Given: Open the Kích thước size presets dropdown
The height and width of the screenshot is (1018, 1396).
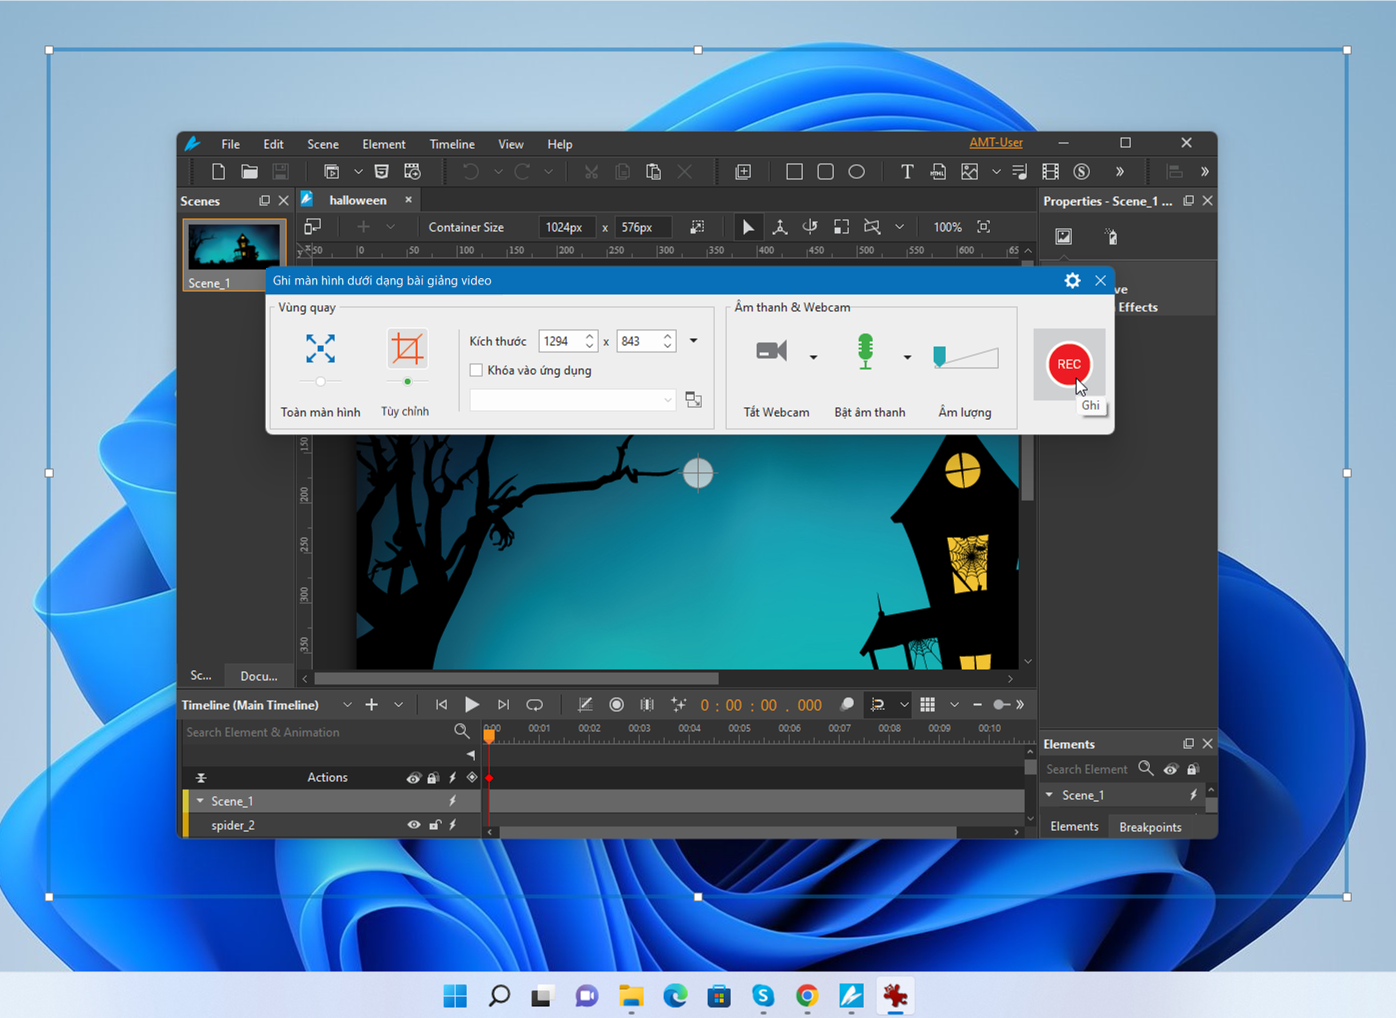Looking at the screenshot, I should click(693, 341).
